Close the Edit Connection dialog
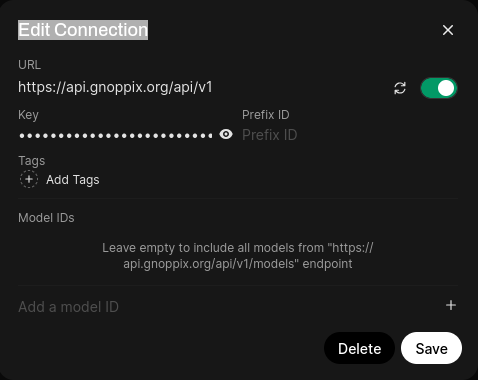This screenshot has width=478, height=380. coord(448,30)
